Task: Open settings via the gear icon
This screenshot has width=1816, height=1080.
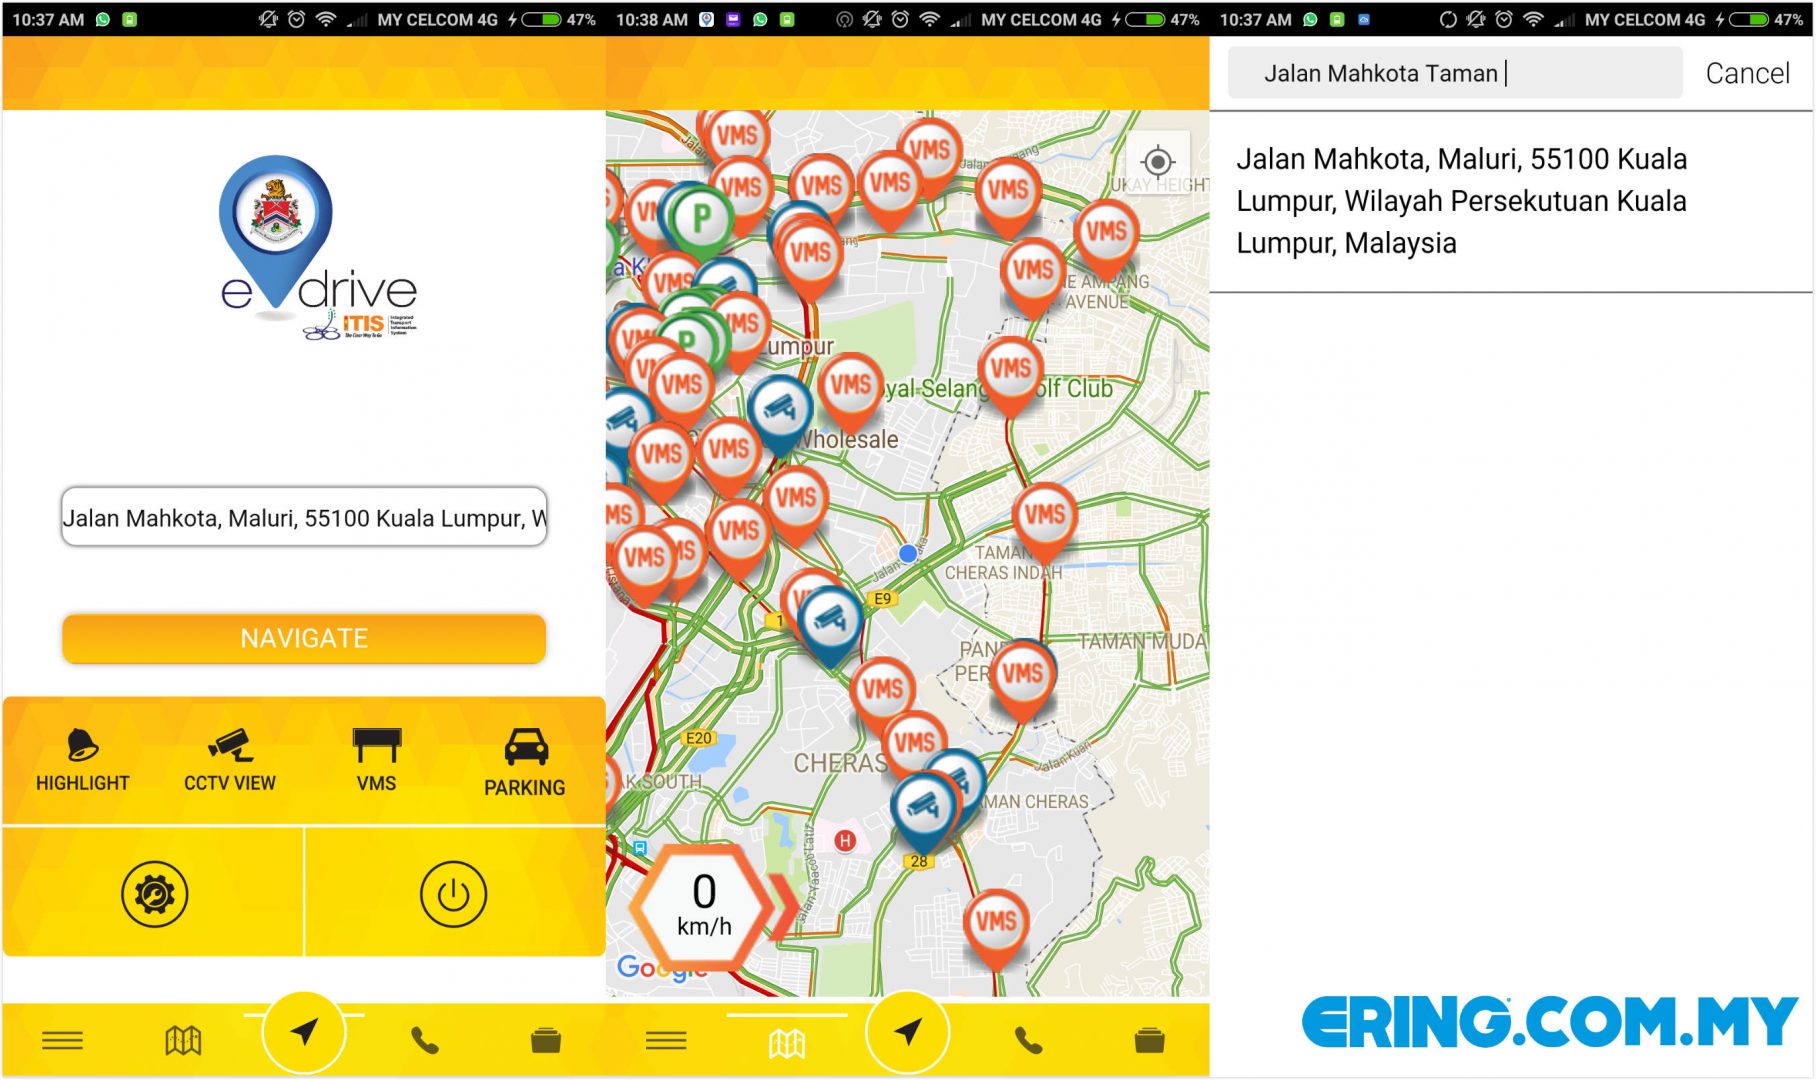Action: pos(154,894)
